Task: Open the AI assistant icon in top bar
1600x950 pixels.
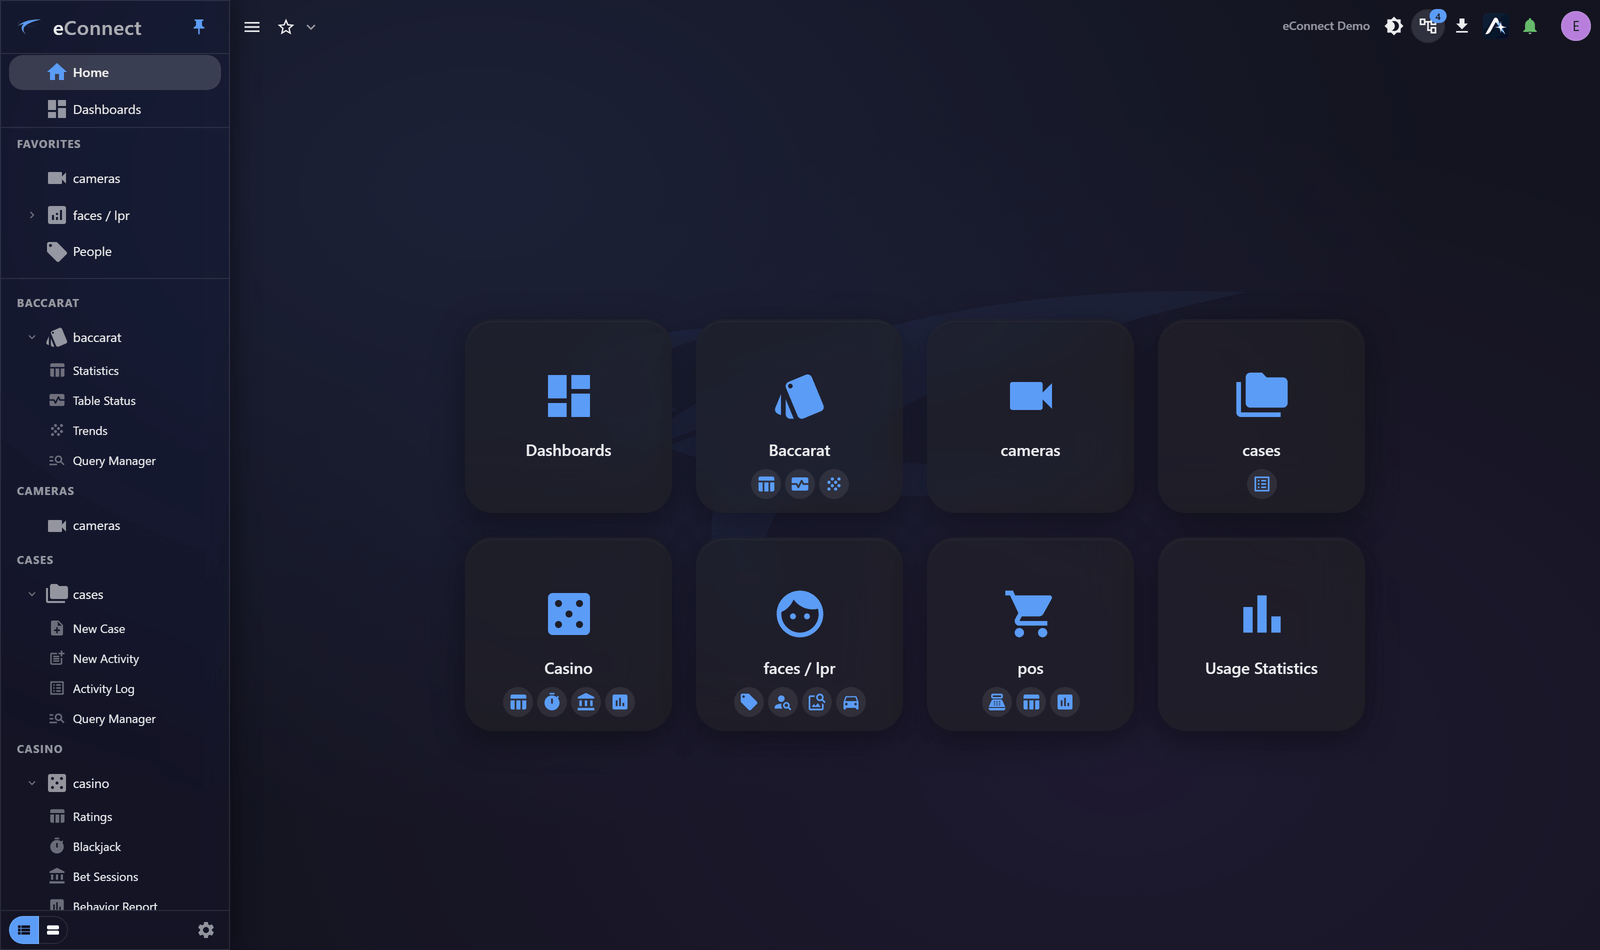Action: point(1496,27)
